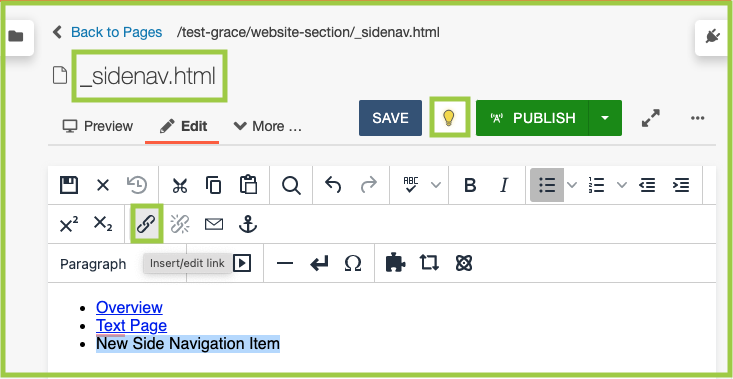Toggle the numbered list button
The image size is (733, 379).
[596, 185]
